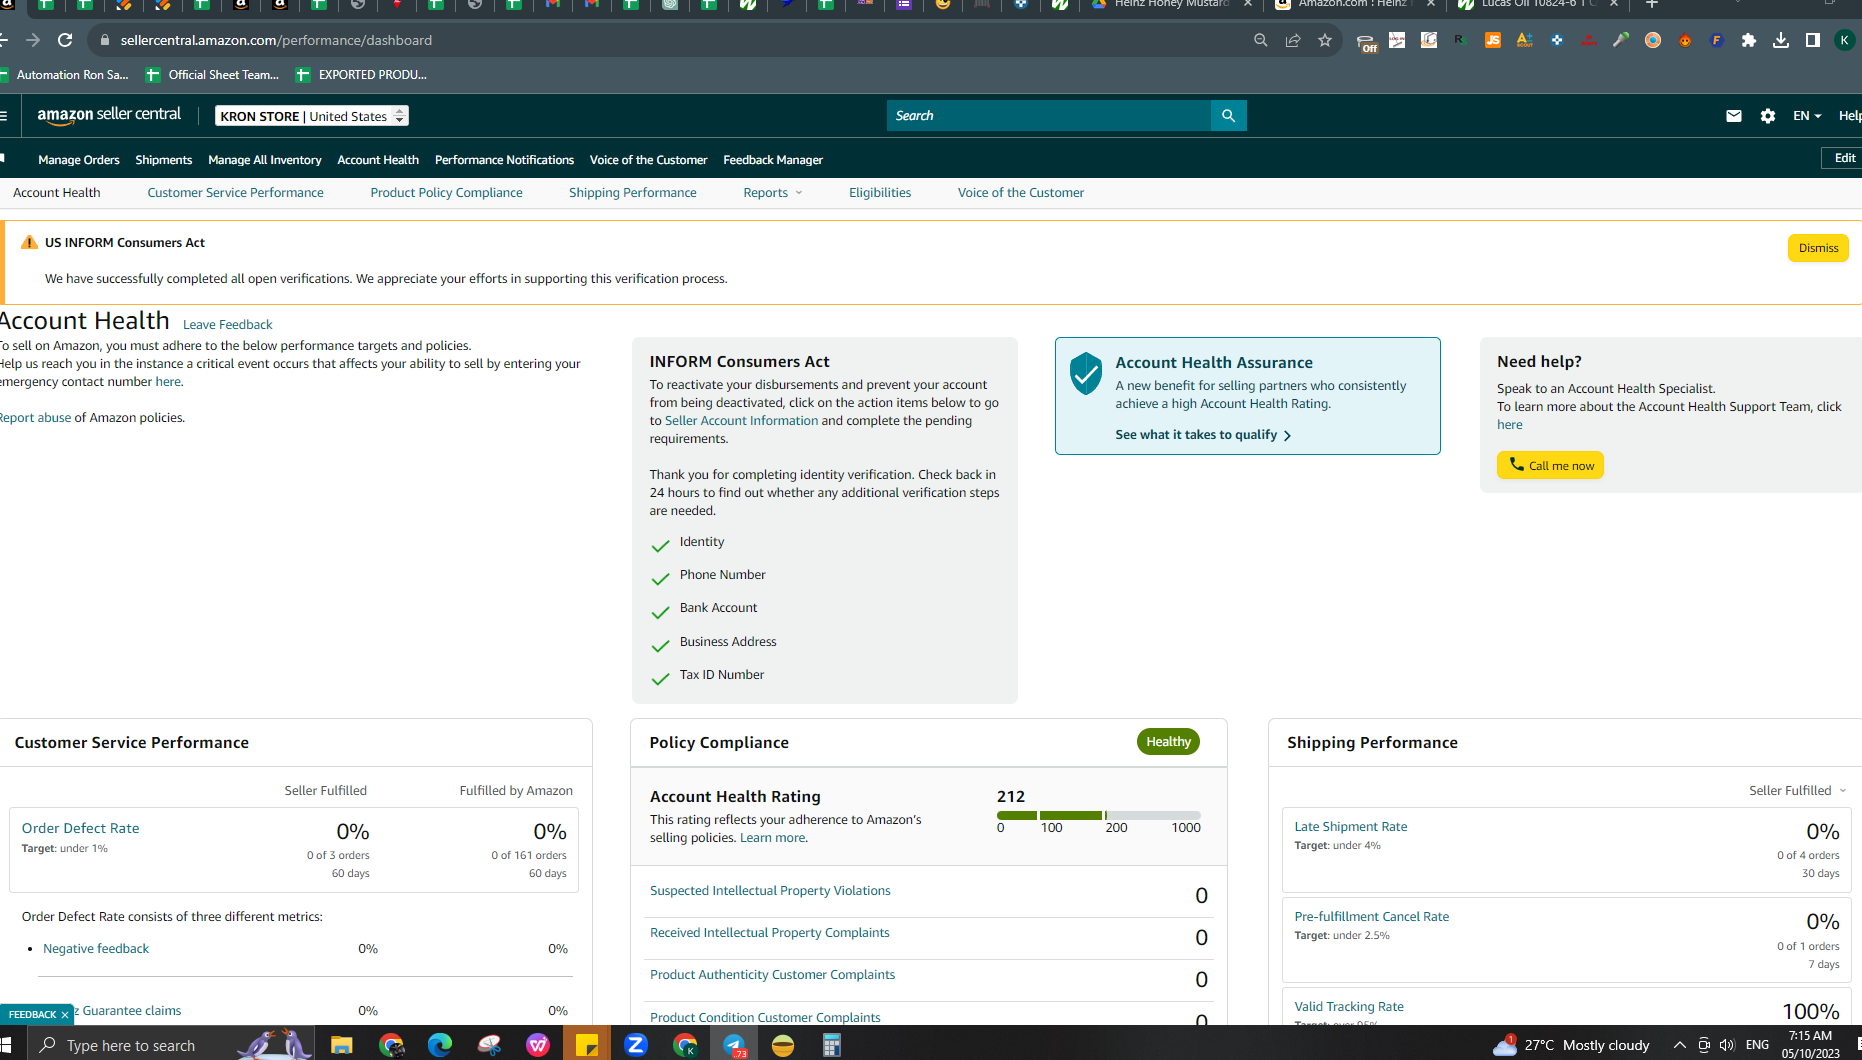Open the weather widget showing Mostly cloudy
This screenshot has width=1862, height=1060.
1570,1045
